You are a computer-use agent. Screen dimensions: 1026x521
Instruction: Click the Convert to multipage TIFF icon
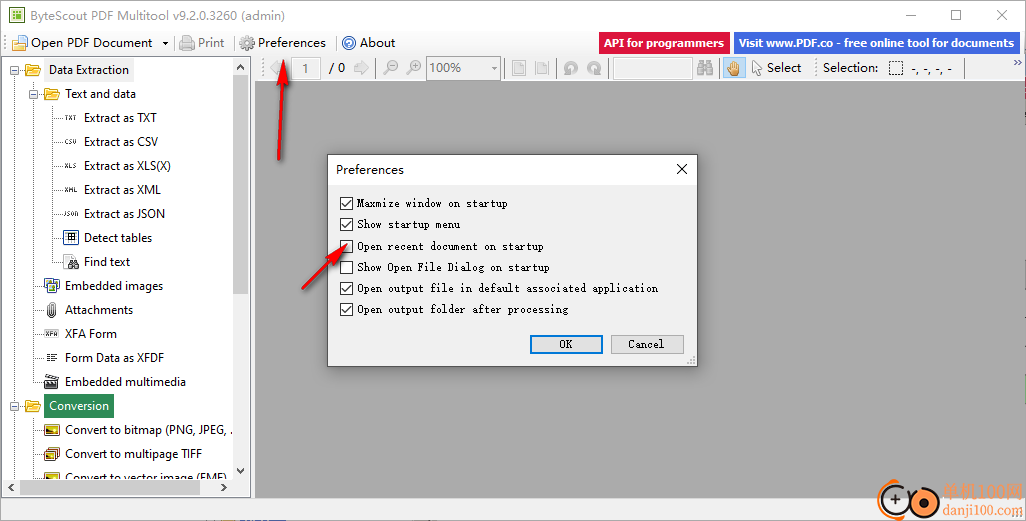coord(52,454)
